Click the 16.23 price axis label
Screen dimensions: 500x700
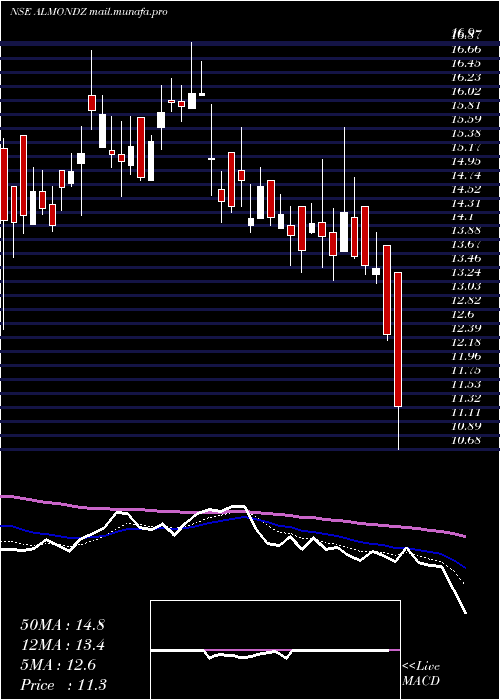(x=466, y=77)
